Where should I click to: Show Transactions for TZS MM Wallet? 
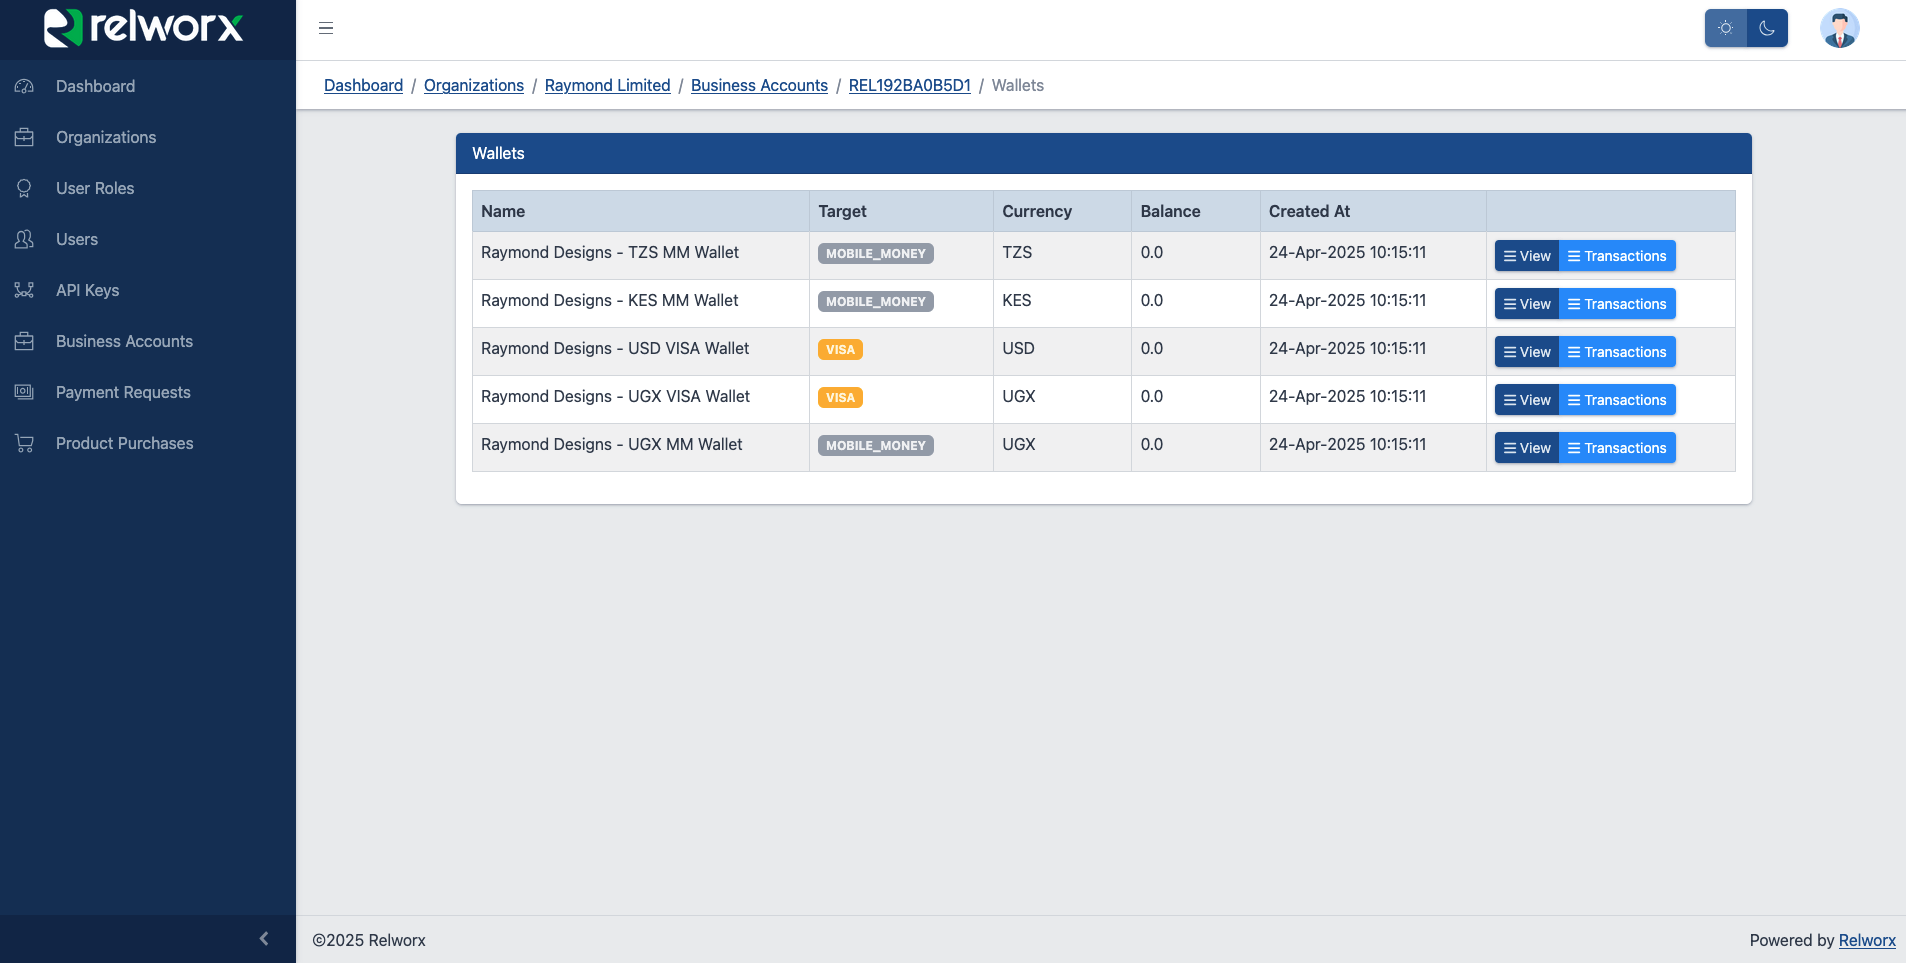coord(1617,256)
